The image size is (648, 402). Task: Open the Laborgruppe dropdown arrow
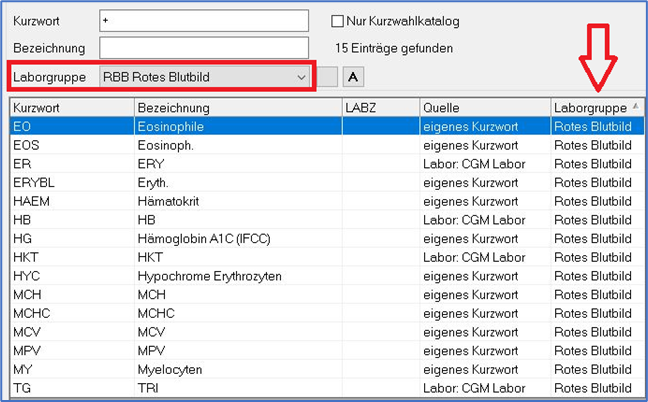click(x=301, y=77)
